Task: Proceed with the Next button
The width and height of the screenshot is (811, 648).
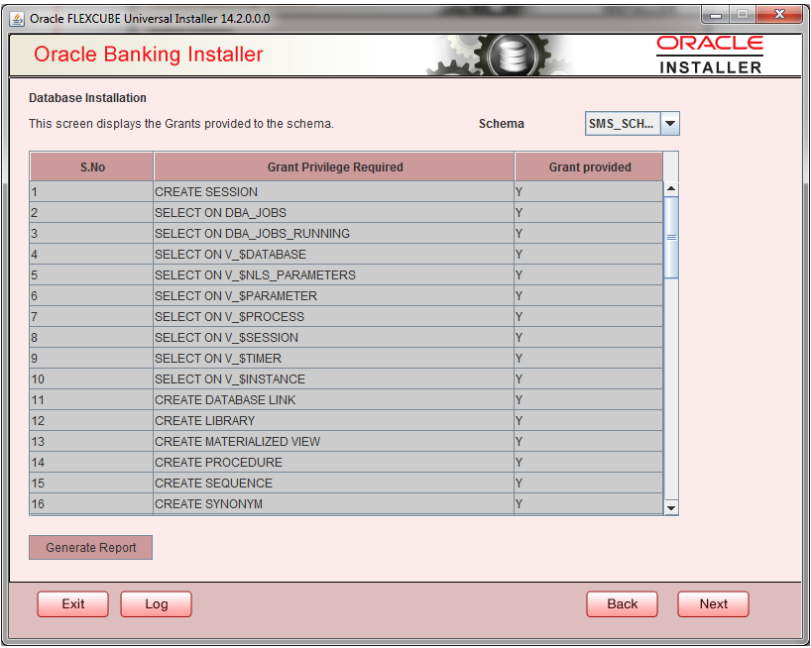Action: (713, 604)
